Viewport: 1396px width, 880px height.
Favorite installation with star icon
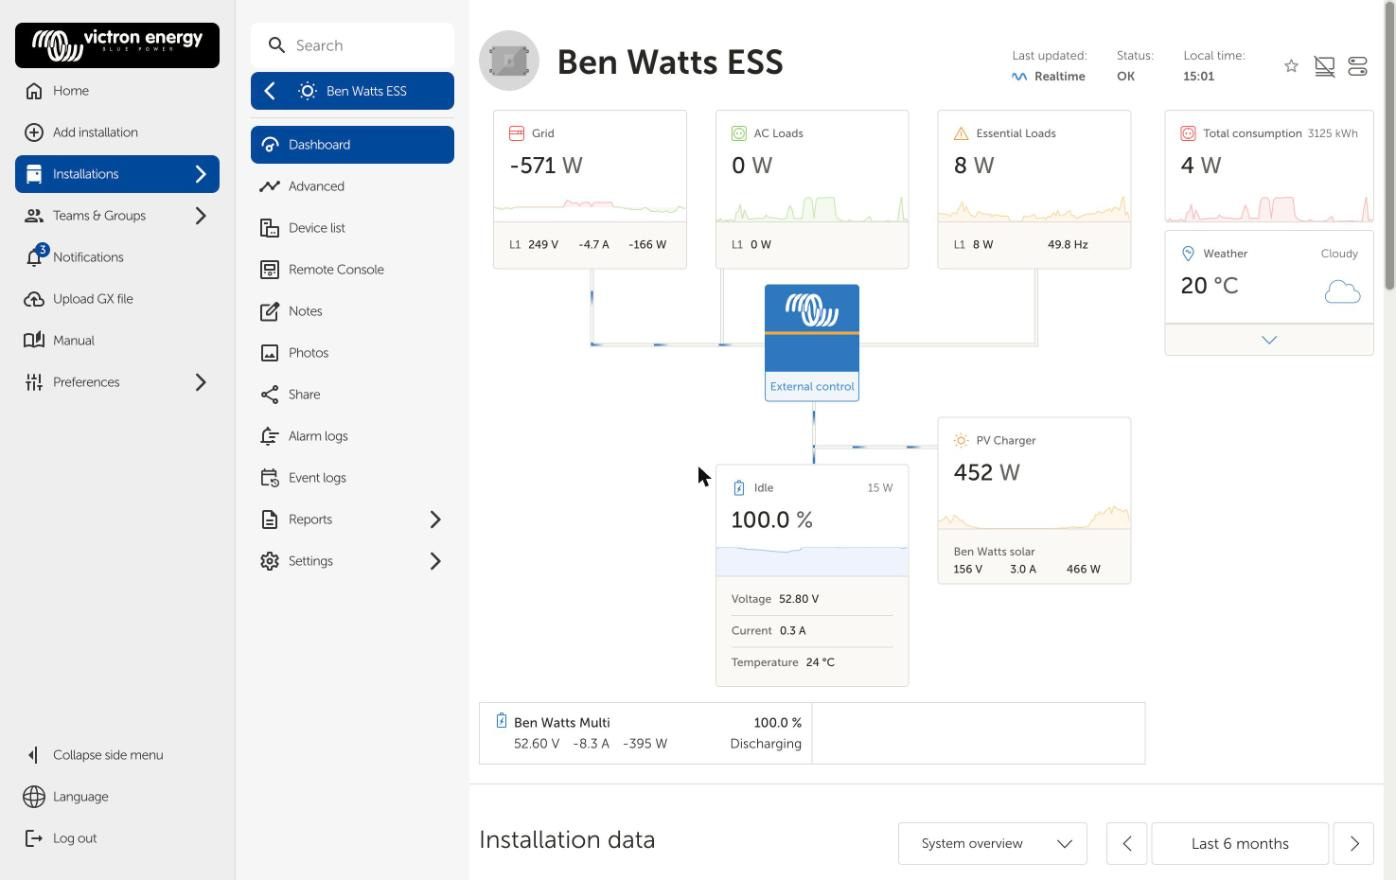click(1291, 66)
